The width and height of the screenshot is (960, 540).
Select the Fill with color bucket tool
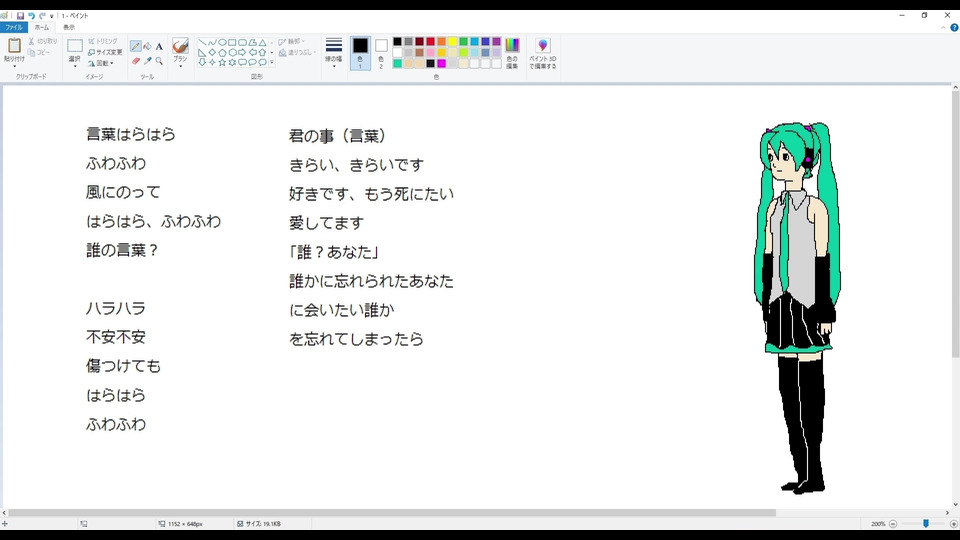click(x=148, y=47)
